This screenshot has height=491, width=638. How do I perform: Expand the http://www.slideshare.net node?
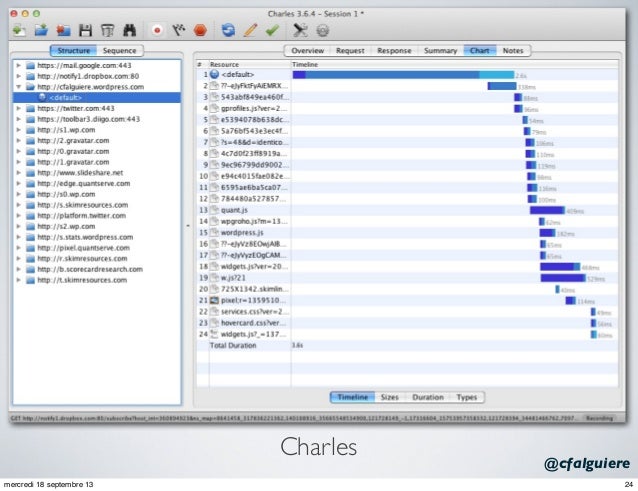tap(18, 172)
